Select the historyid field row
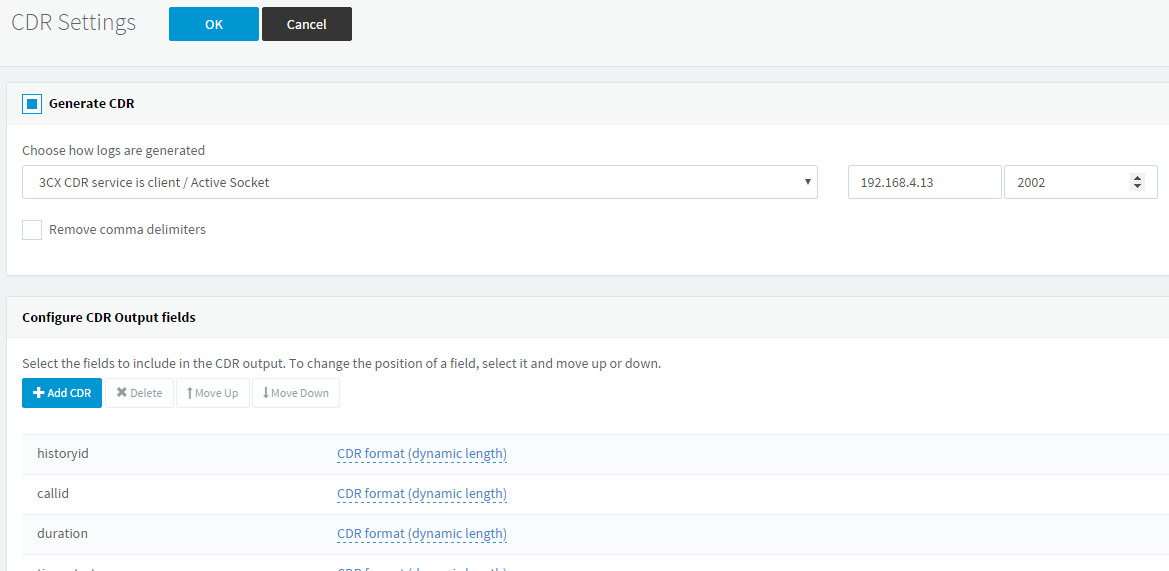The width and height of the screenshot is (1169, 571). 596,454
